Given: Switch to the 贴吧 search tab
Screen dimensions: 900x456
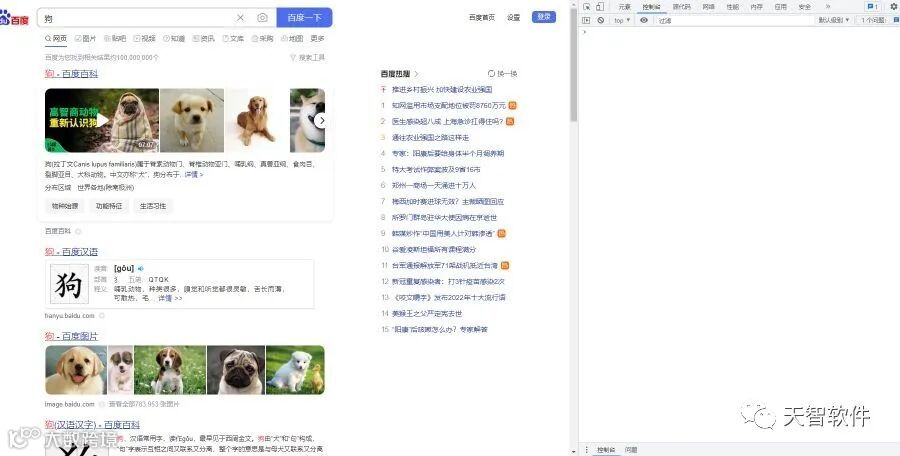Looking at the screenshot, I should tap(115, 38).
